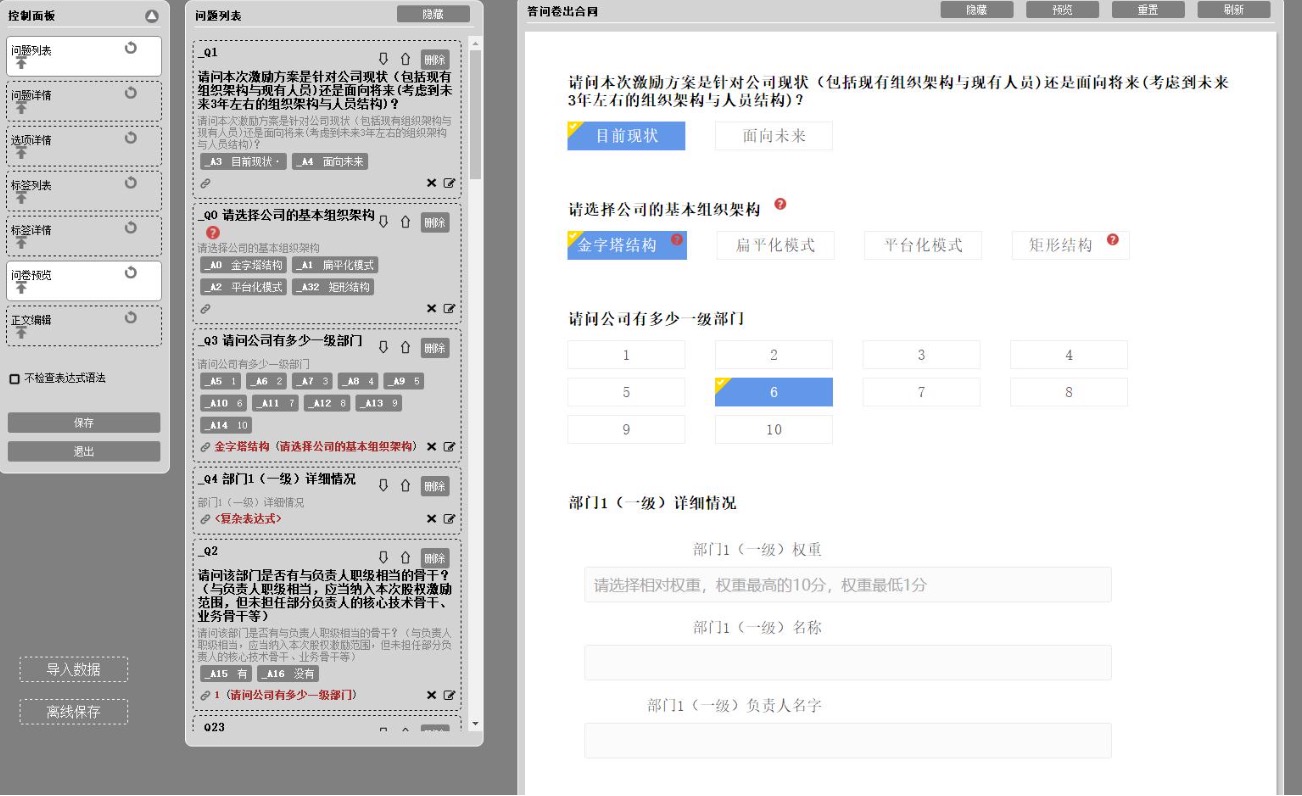Click the refresh icon on 标签列表 panel item
The width and height of the screenshot is (1302, 796).
[130, 183]
